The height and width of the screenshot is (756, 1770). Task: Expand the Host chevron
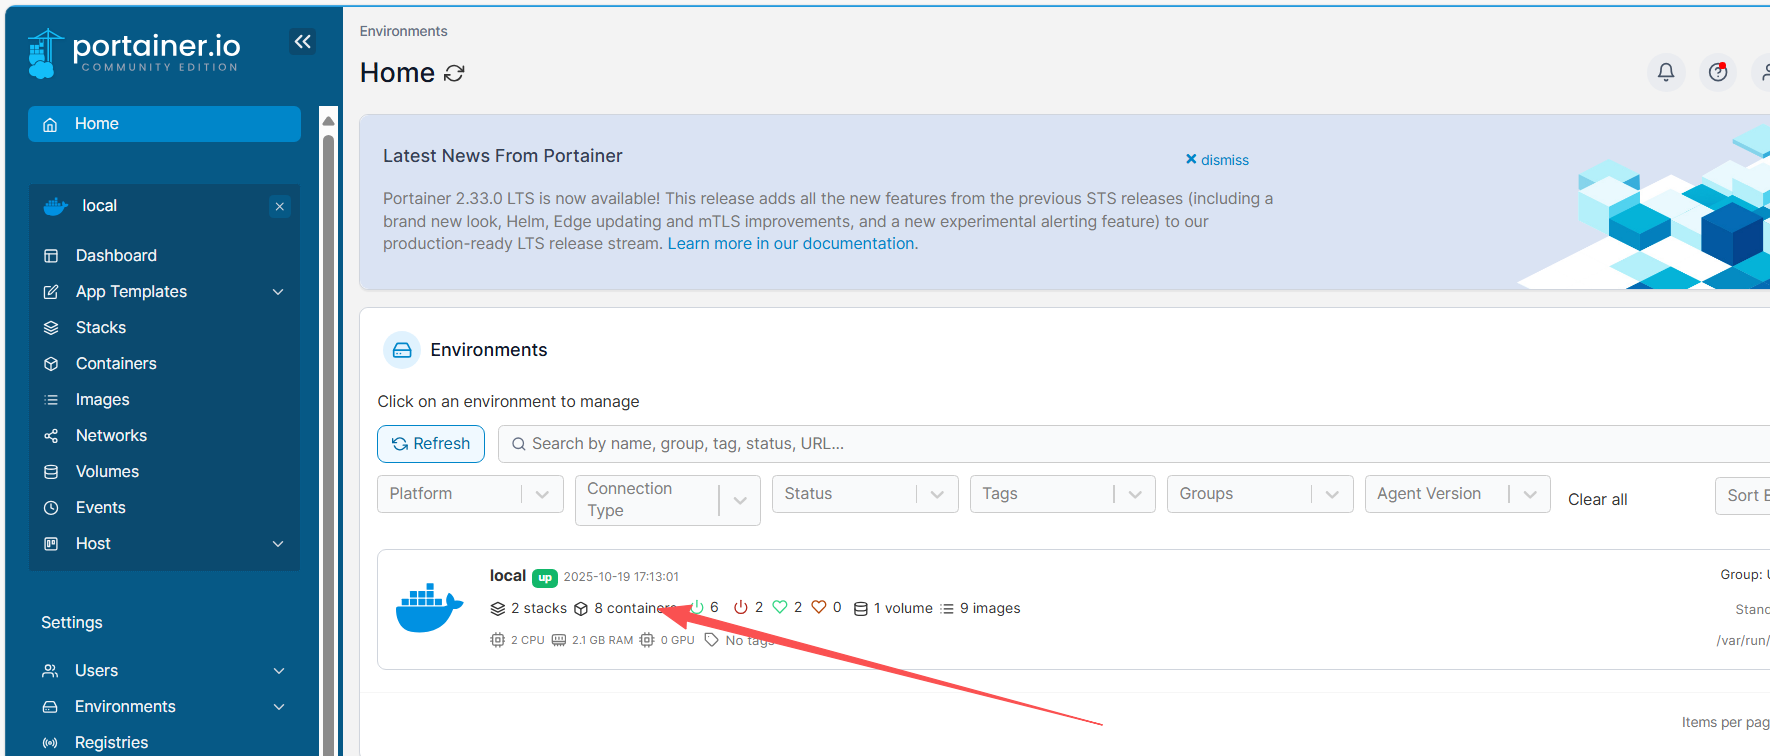278,544
